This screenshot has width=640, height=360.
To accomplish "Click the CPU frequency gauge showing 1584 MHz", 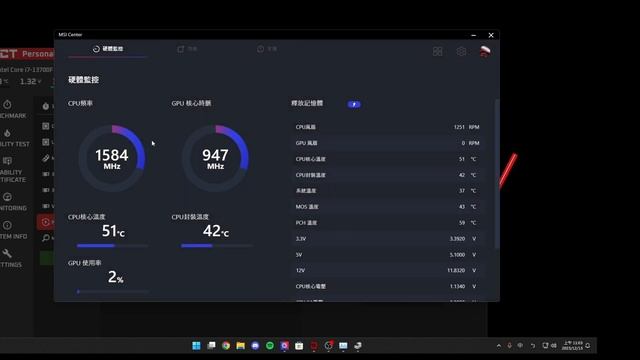I will pyautogui.click(x=112, y=158).
